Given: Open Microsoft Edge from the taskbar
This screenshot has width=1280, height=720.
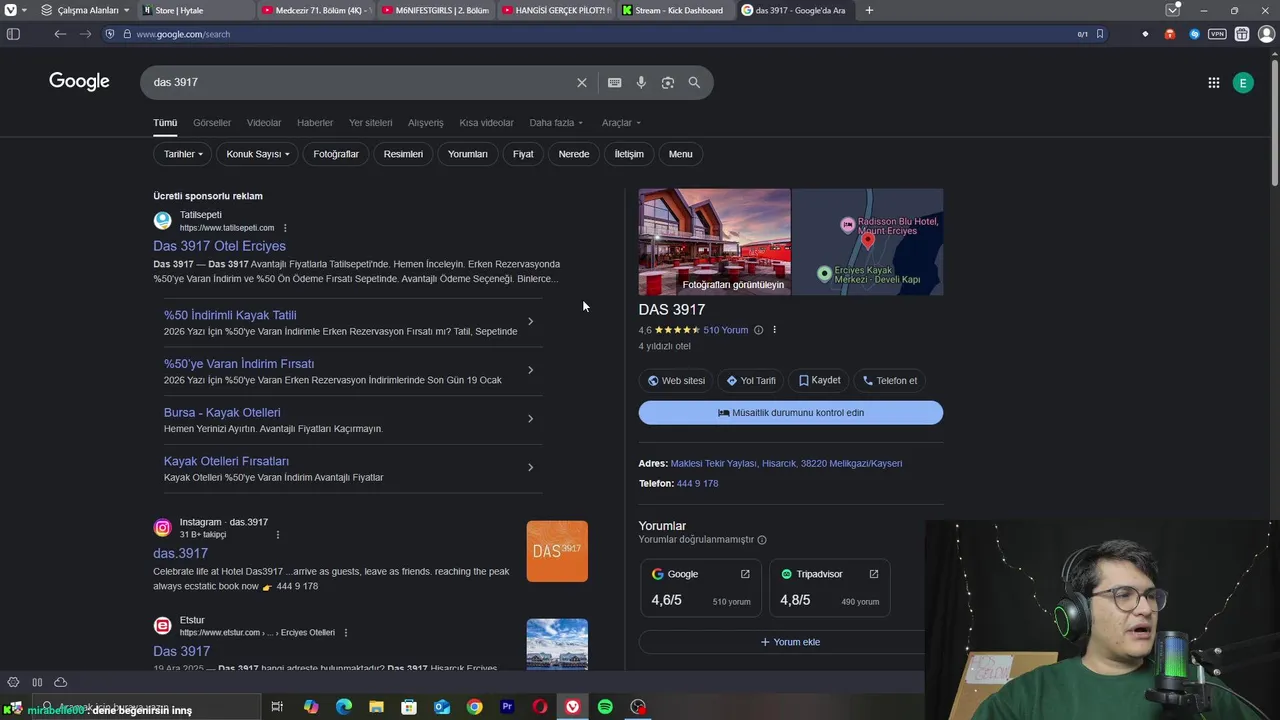Looking at the screenshot, I should [343, 707].
